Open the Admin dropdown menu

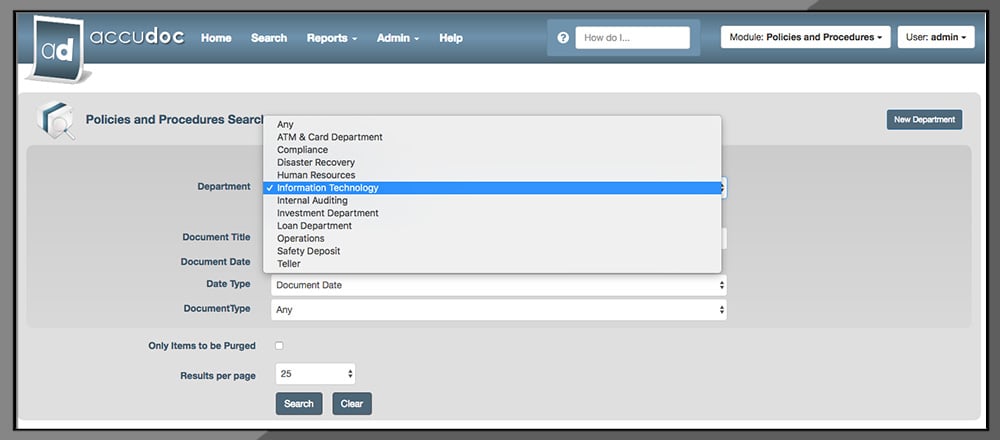[x=397, y=38]
